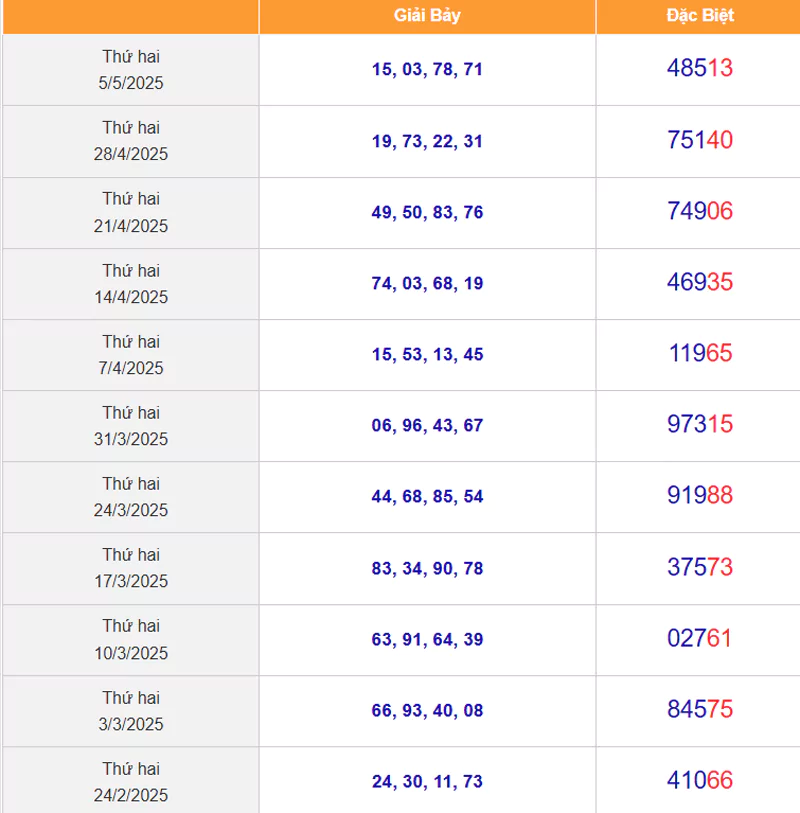Click Giải Bảy numbers 15, 53, 13, 45

click(x=427, y=354)
